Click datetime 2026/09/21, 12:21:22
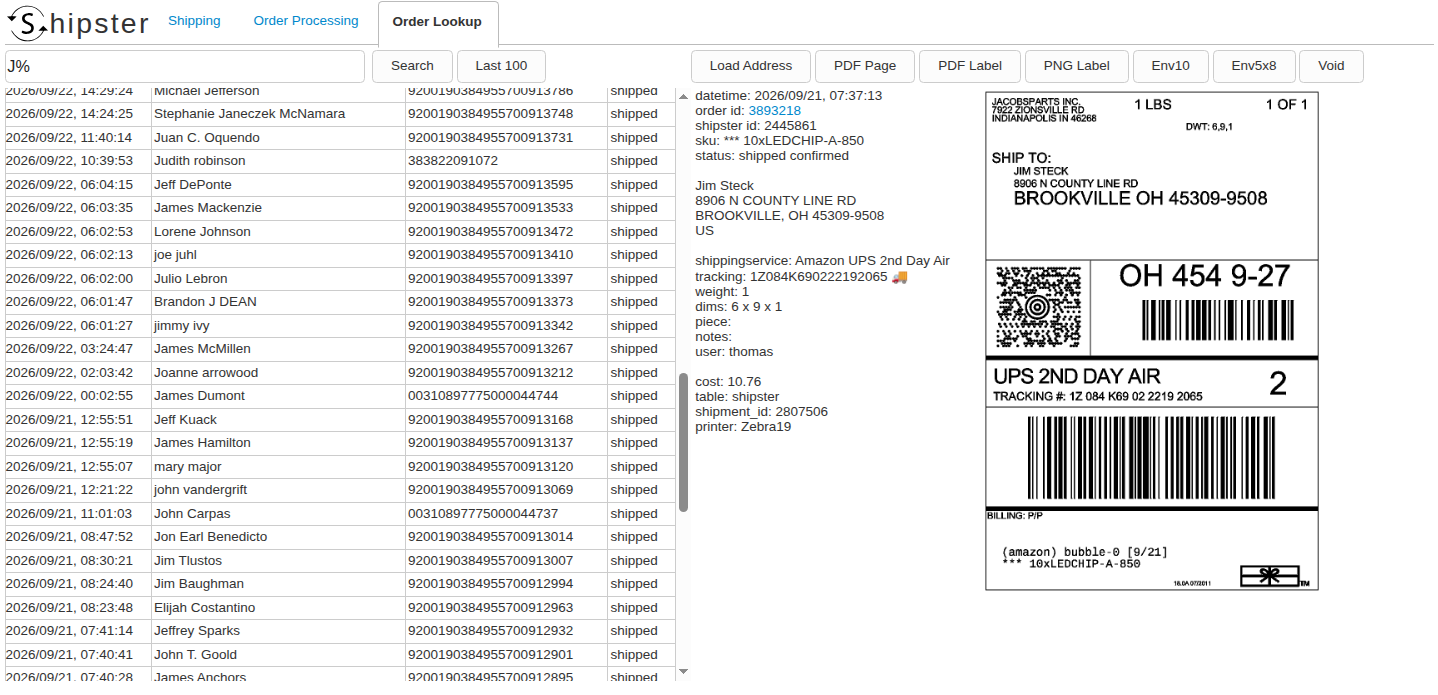Viewport: 1438px width, 695px height. point(69,490)
